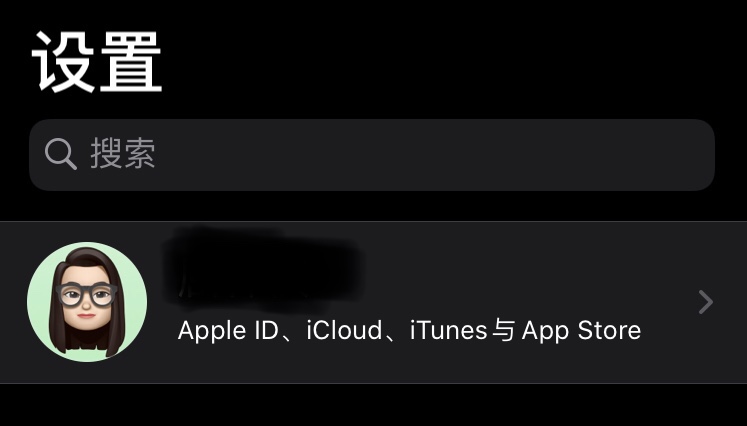Tap the iTunes text in the subtitle
747x426 pixels.
(448, 330)
